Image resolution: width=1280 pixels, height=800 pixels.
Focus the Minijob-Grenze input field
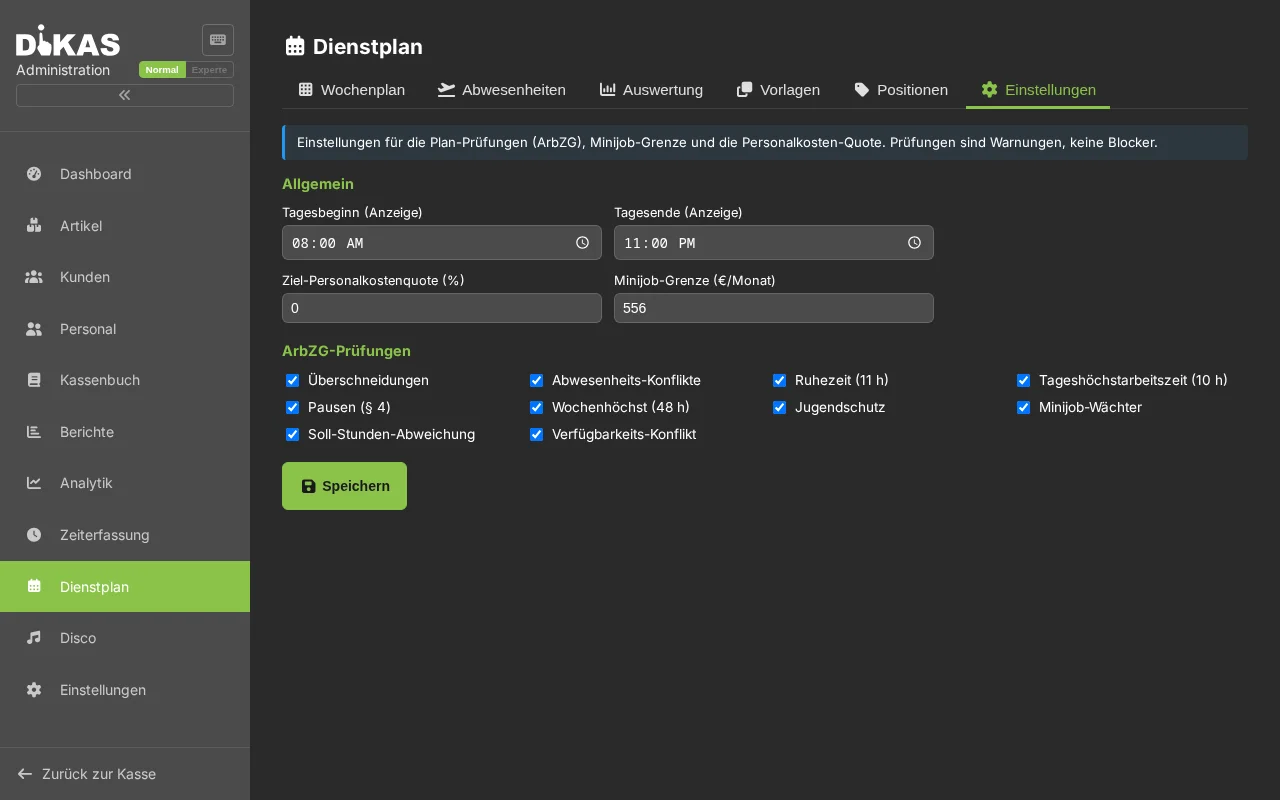774,308
